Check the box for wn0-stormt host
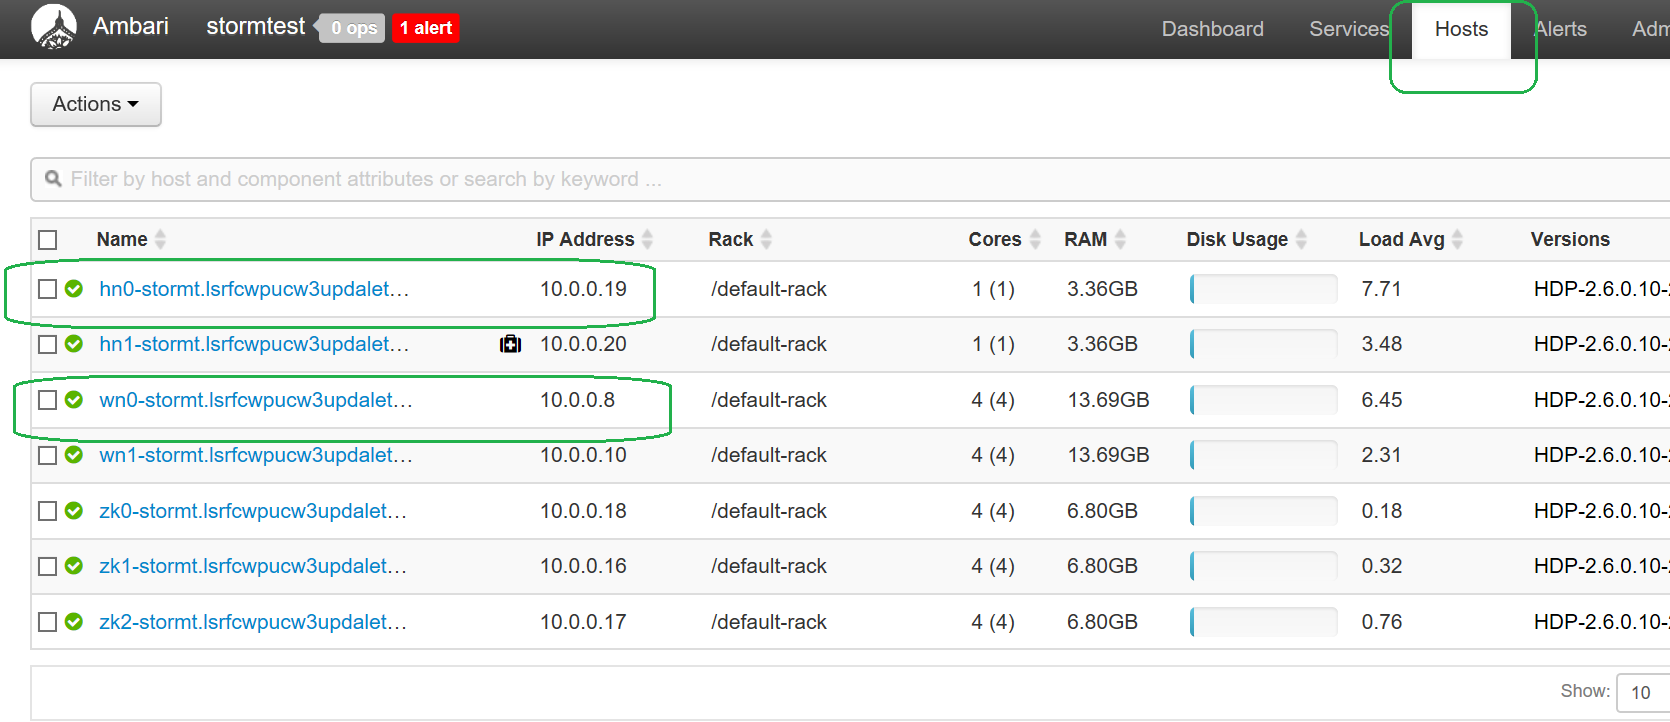This screenshot has width=1670, height=722. pos(47,400)
